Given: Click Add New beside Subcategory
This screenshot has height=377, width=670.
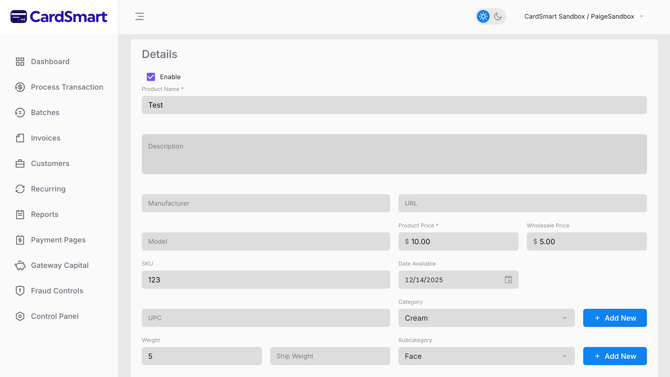Looking at the screenshot, I should click(x=614, y=356).
